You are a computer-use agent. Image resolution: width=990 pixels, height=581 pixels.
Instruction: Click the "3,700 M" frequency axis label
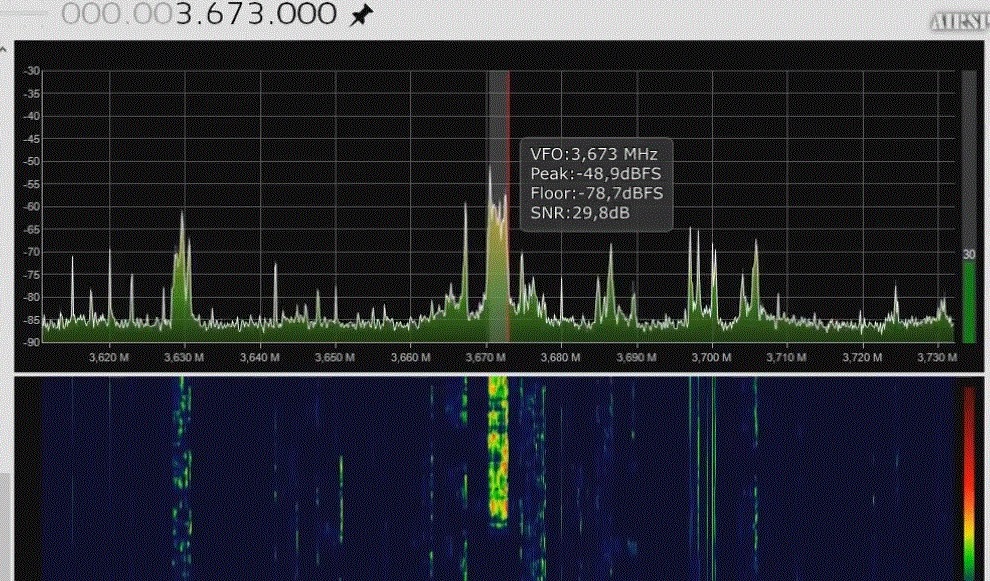pos(712,357)
